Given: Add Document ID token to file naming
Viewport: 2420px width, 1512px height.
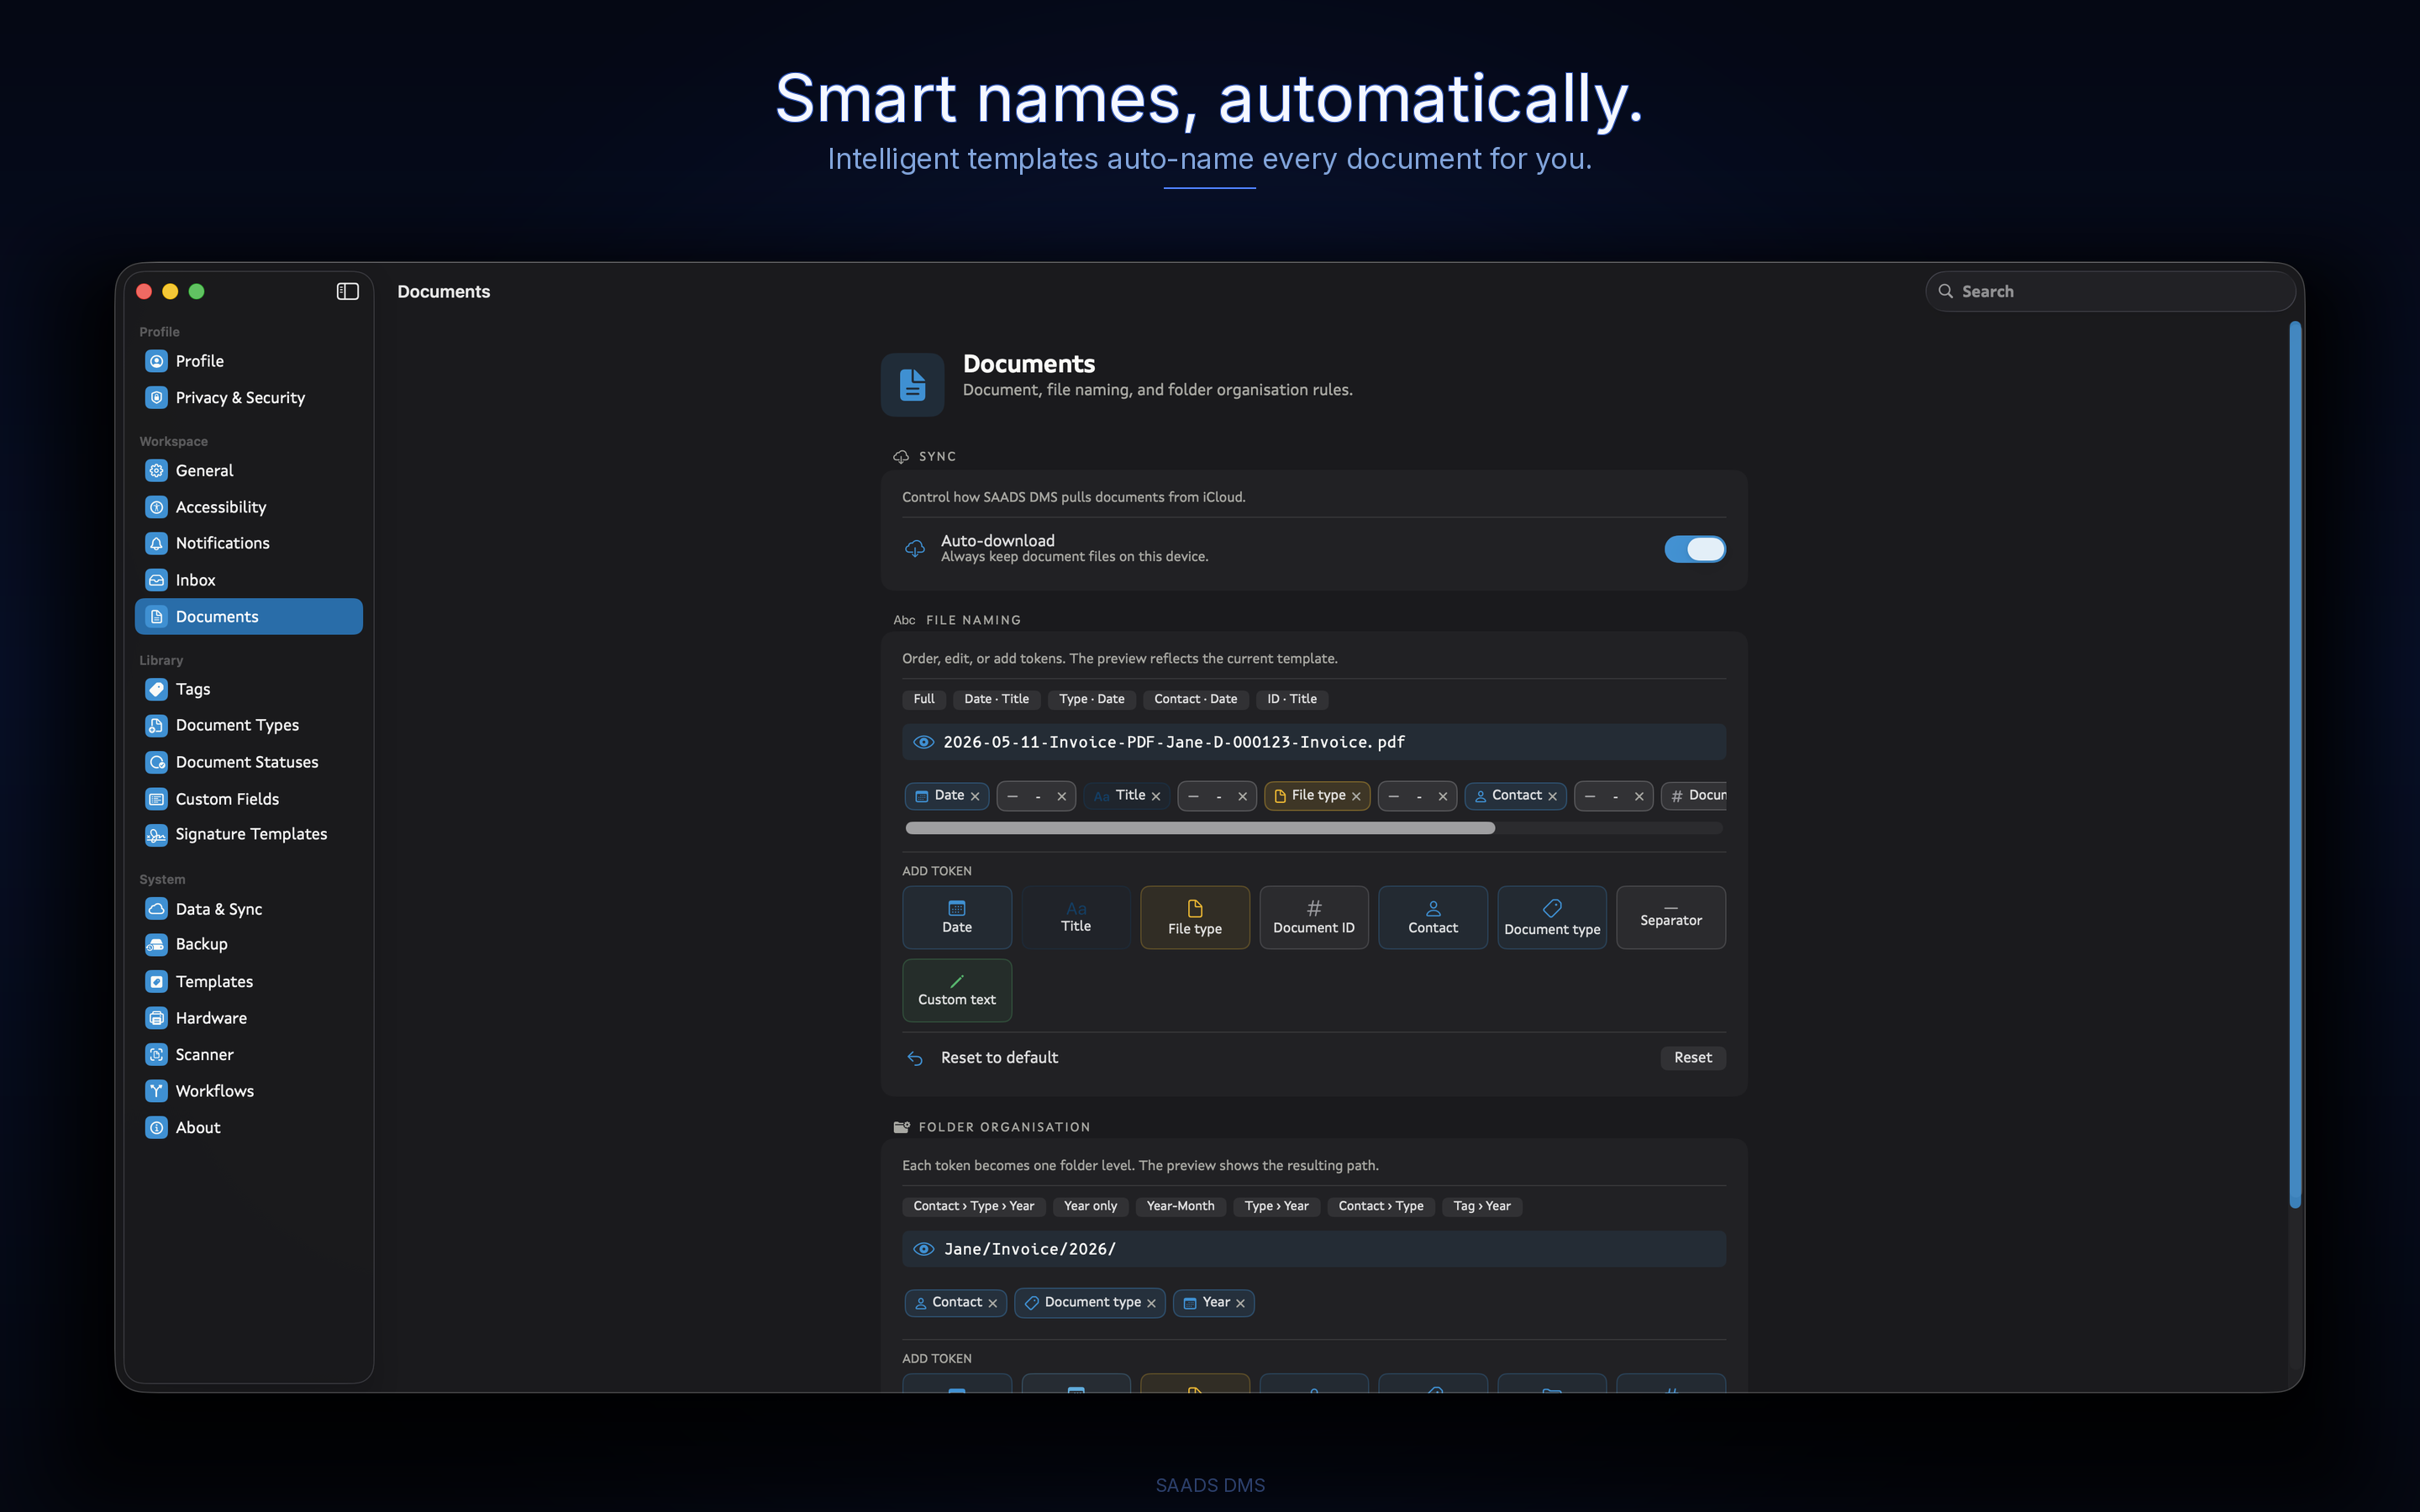Looking at the screenshot, I should (x=1314, y=917).
